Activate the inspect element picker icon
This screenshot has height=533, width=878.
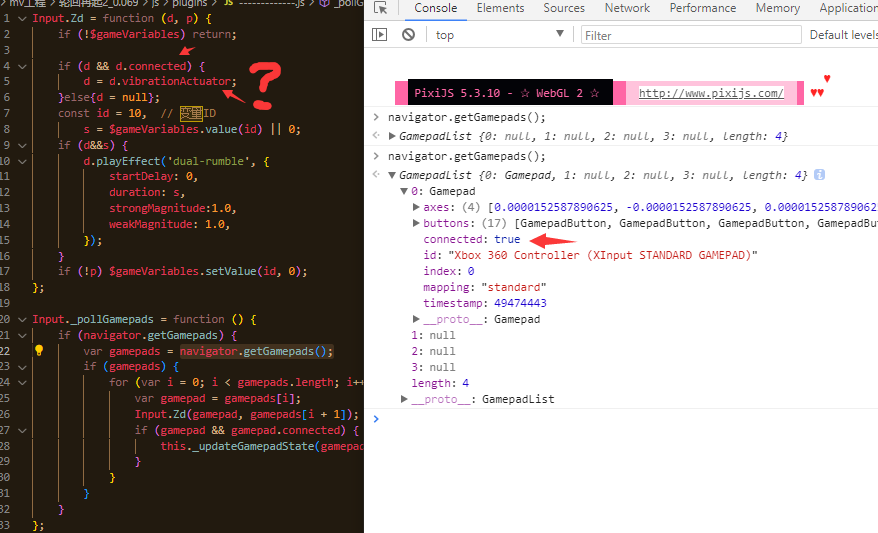(381, 8)
